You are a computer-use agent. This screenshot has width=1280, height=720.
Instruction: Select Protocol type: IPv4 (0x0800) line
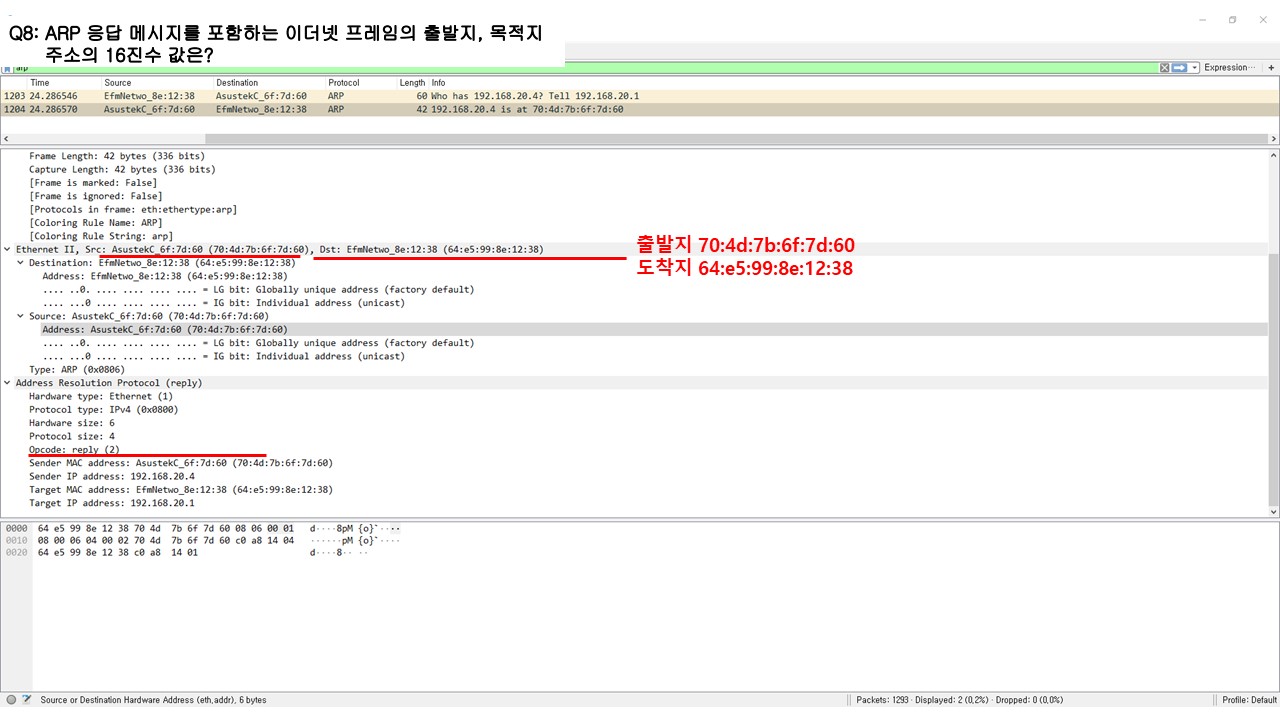coord(104,409)
